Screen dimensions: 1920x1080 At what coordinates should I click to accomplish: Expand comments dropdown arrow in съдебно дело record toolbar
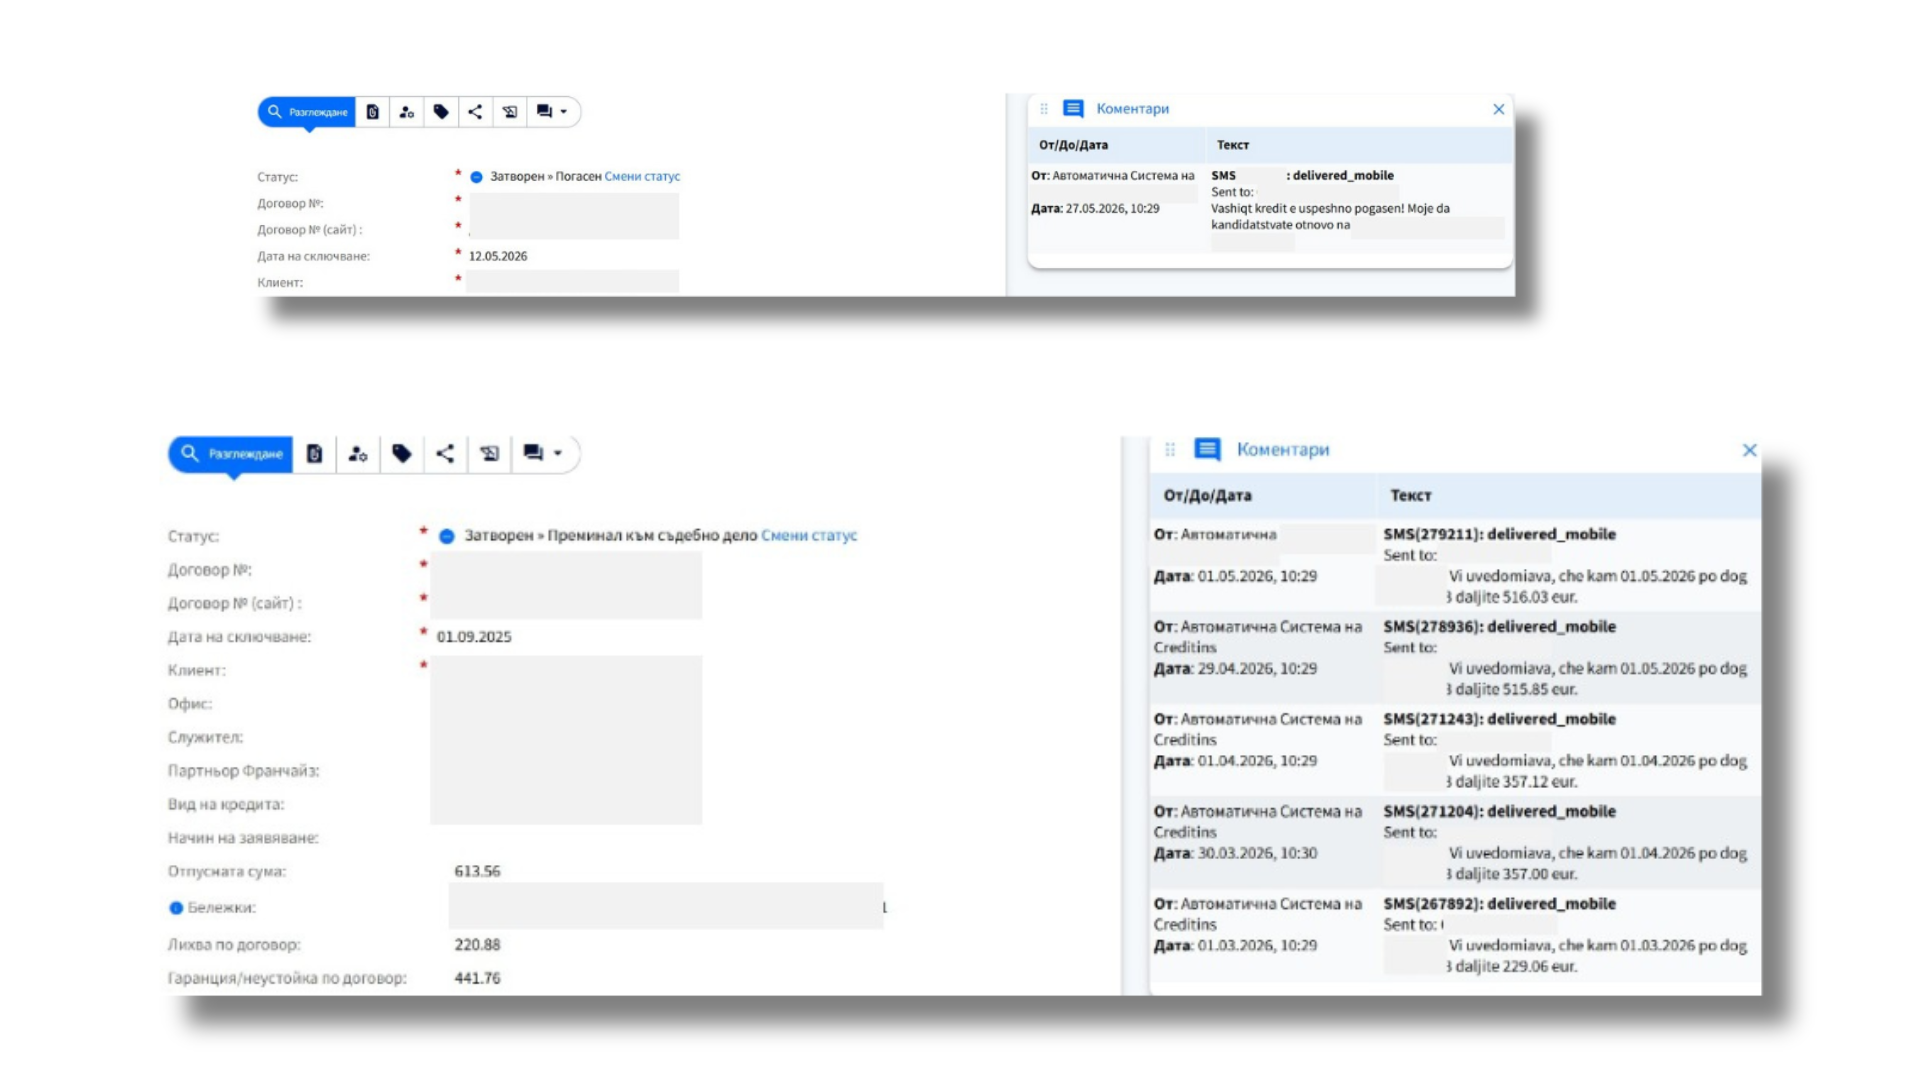[558, 453]
